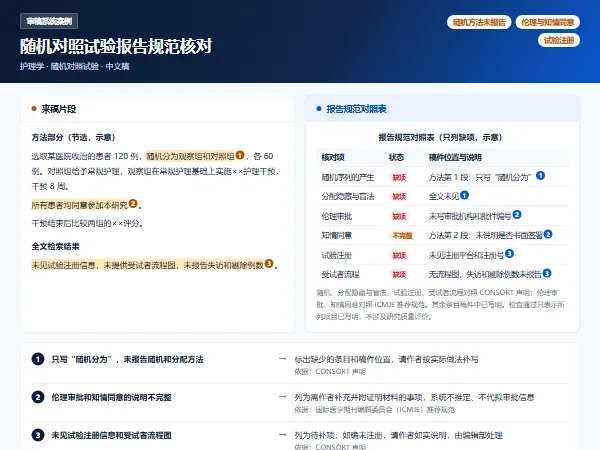This screenshot has height=450, width=600.
Task: Click text 全文未见 in table
Action: [443, 197]
